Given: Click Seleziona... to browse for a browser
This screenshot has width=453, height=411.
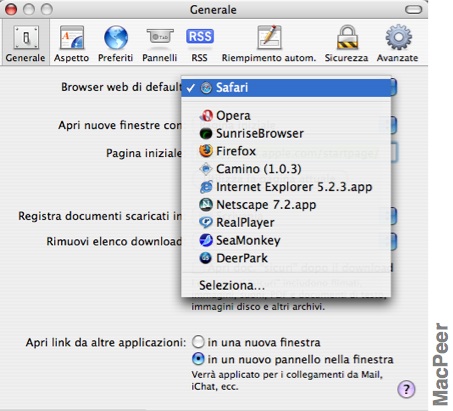Looking at the screenshot, I should coord(286,285).
